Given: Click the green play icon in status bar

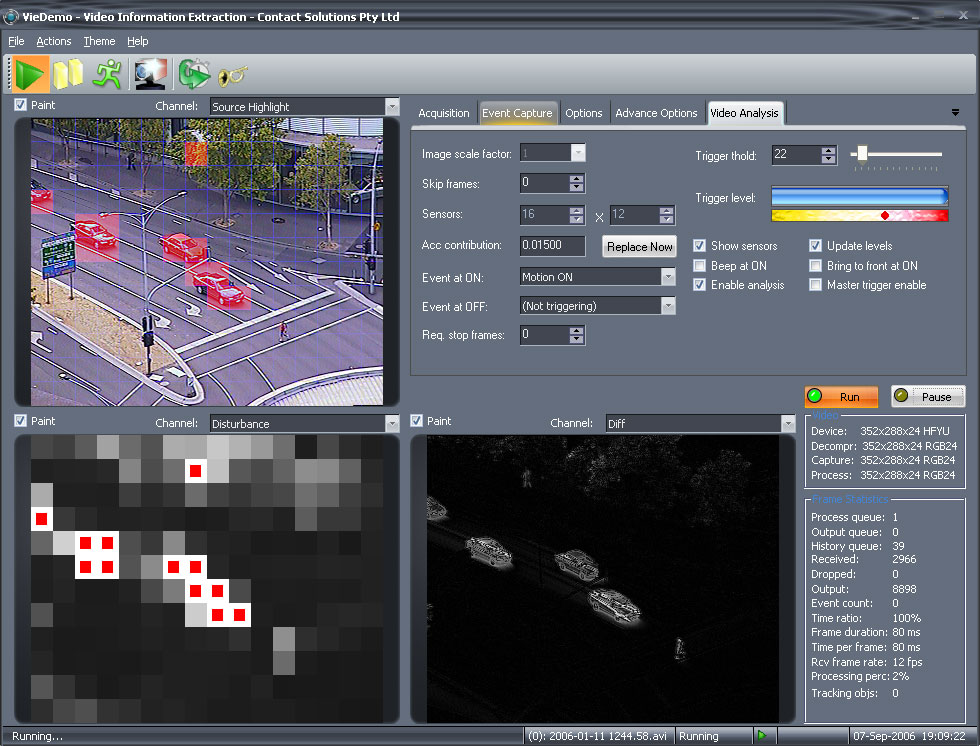Looking at the screenshot, I should tap(762, 736).
